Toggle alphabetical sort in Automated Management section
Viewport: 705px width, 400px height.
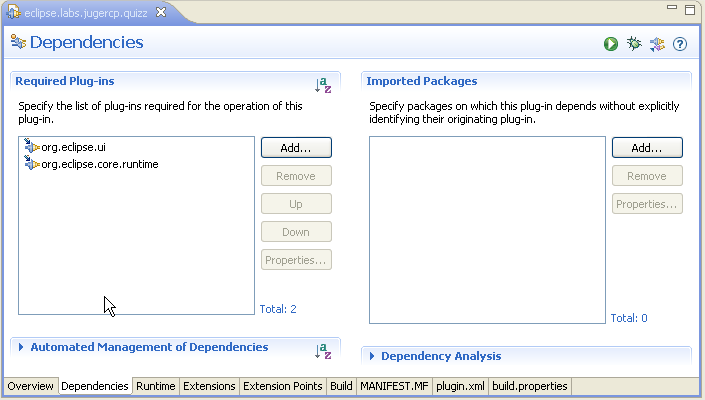coord(322,351)
